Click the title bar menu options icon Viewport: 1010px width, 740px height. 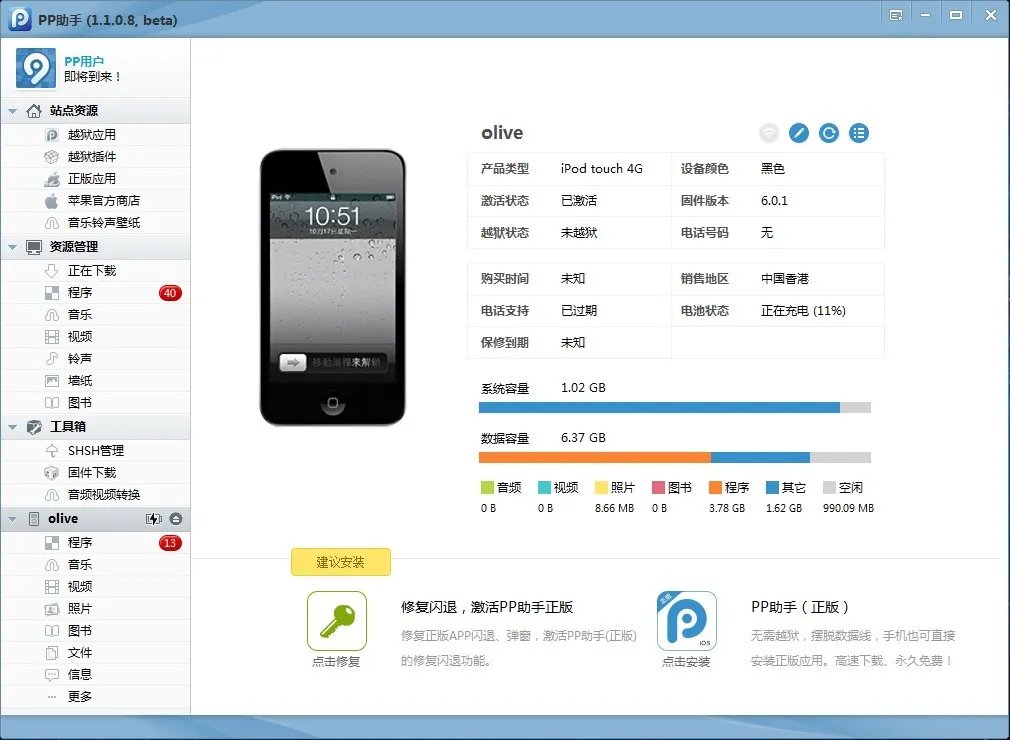(896, 15)
